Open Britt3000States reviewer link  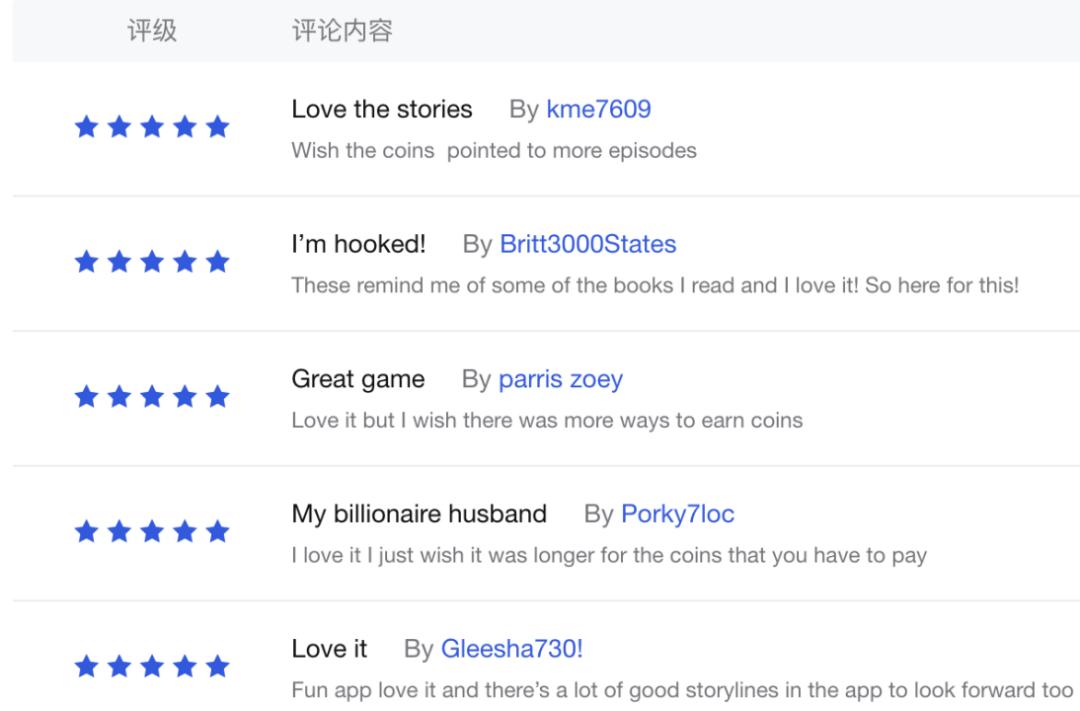click(587, 244)
